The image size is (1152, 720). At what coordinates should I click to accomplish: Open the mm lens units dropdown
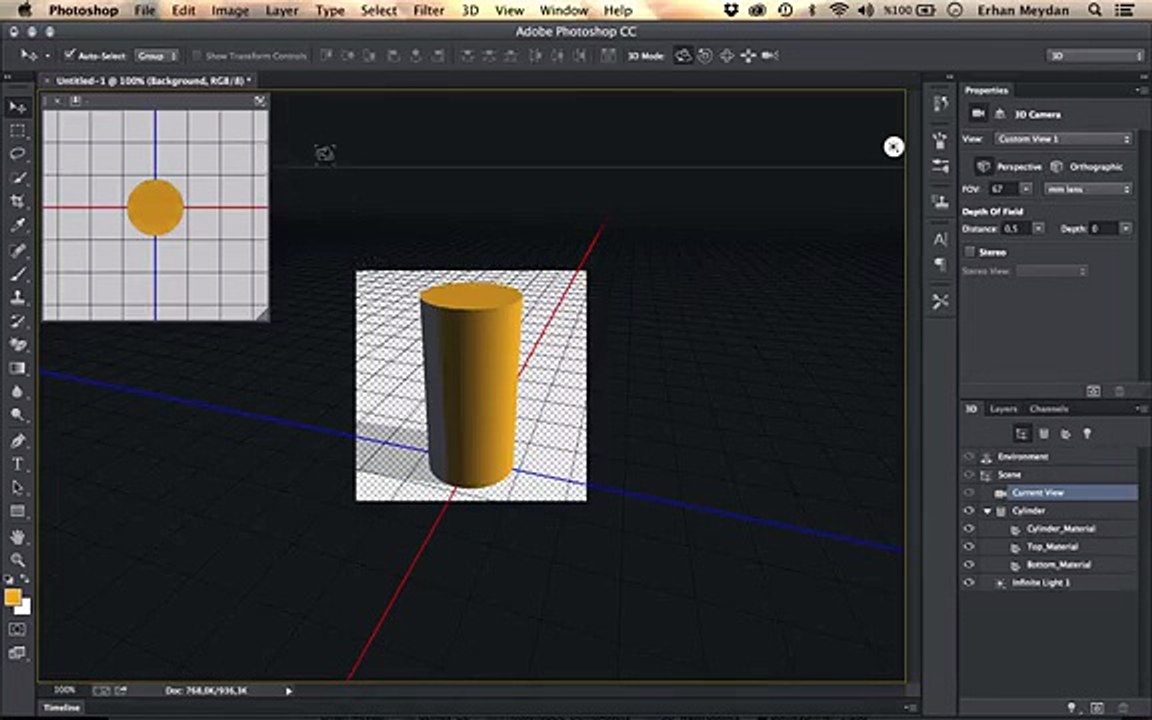(1088, 189)
